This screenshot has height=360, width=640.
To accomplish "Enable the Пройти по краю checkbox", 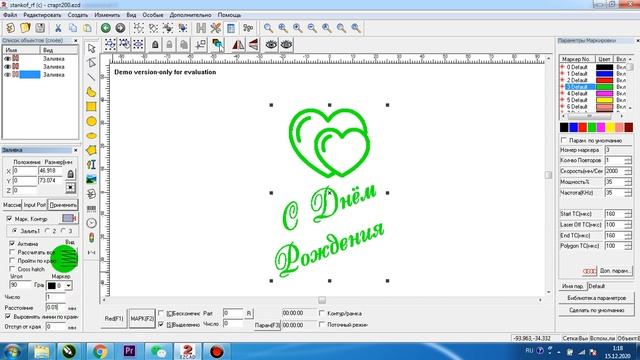I will click(12, 260).
